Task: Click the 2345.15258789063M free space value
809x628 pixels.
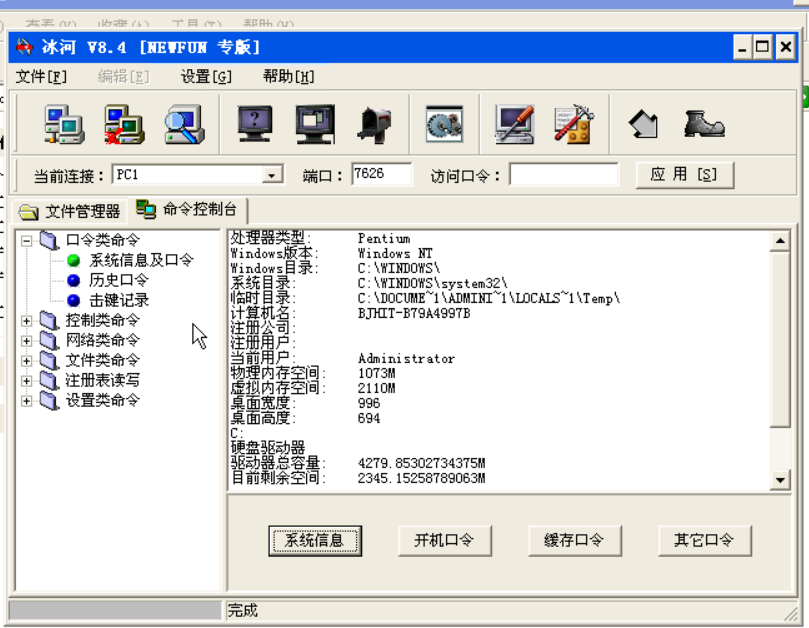Action: [x=422, y=478]
